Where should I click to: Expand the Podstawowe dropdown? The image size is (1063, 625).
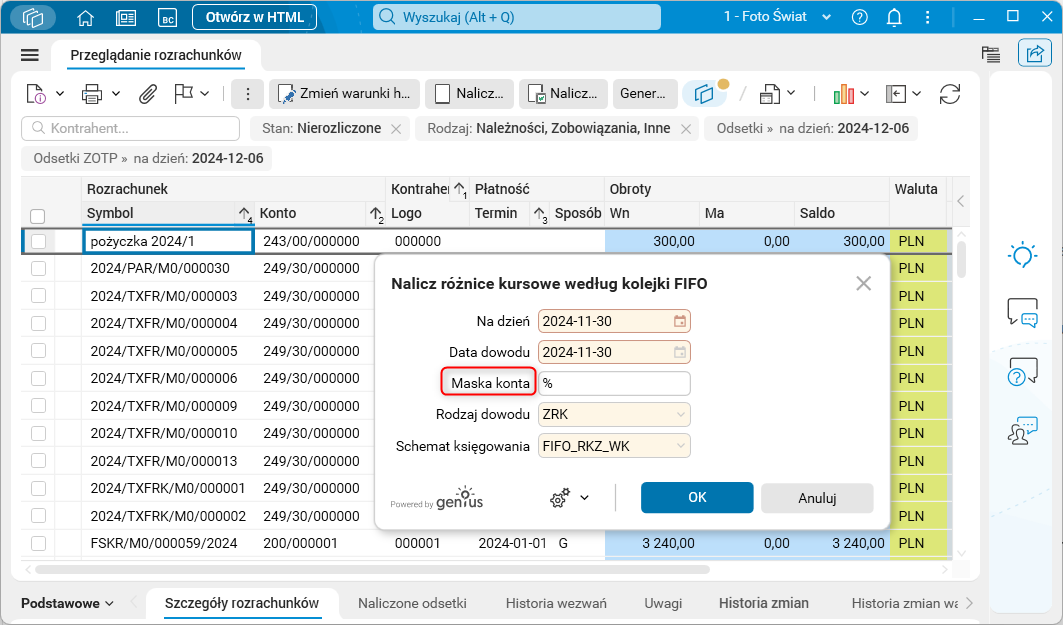point(67,603)
